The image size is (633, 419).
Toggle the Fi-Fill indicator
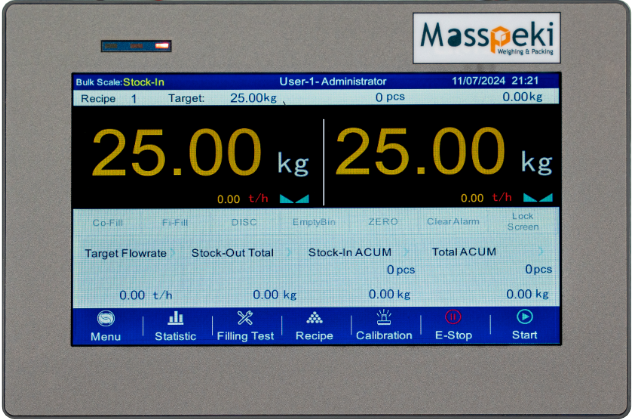tap(174, 222)
